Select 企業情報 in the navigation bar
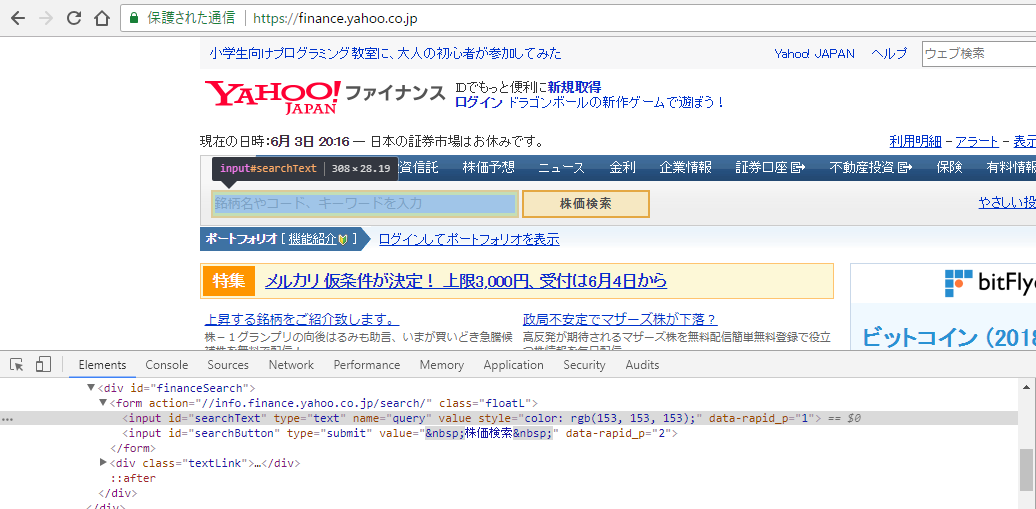Image resolution: width=1036 pixels, height=509 pixels. click(685, 167)
